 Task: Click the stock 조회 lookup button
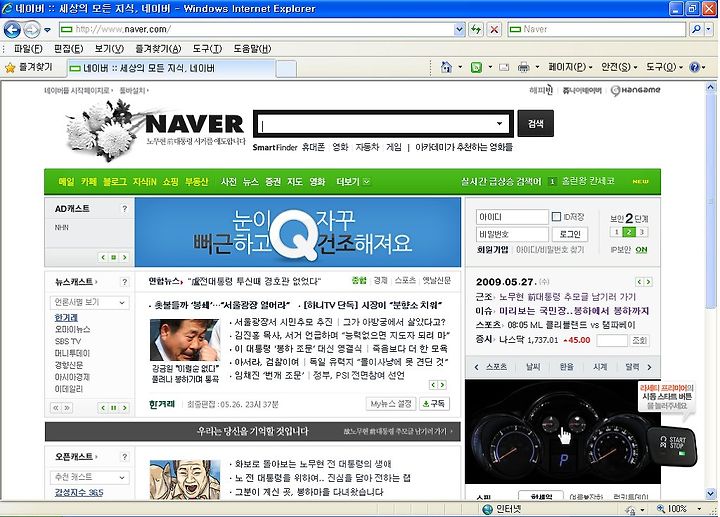639,340
